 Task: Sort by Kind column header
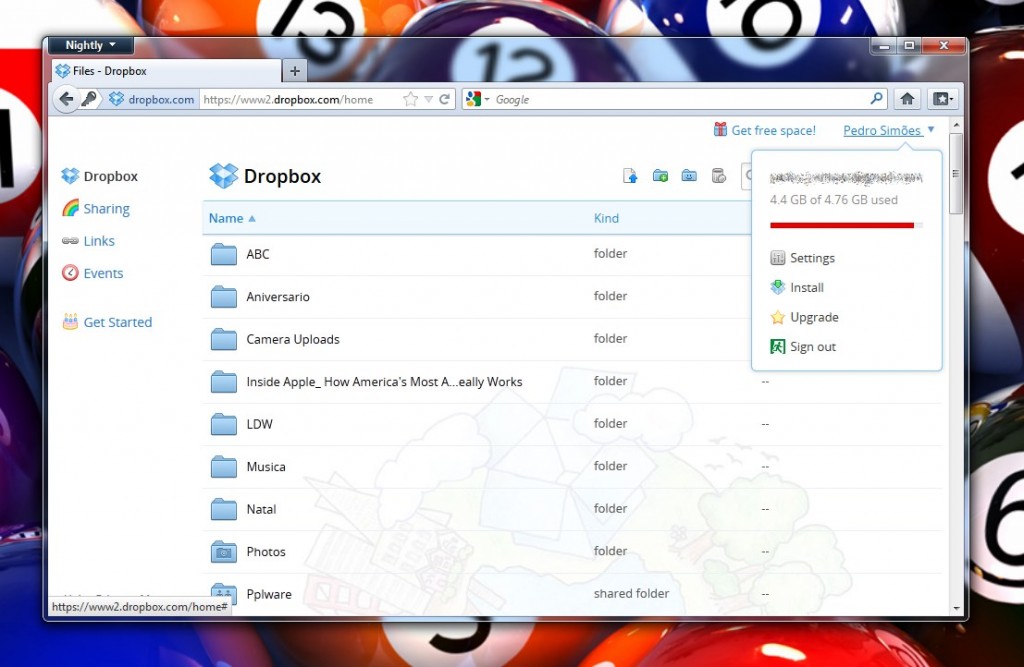coord(606,218)
